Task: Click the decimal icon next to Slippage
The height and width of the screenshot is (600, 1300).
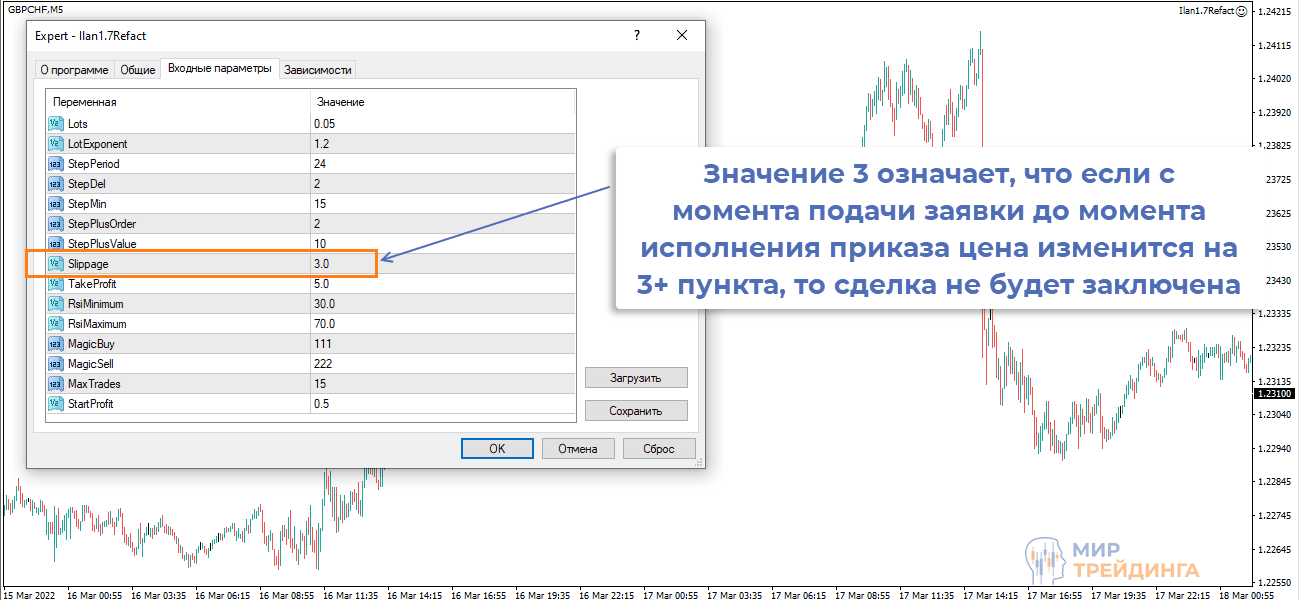Action: (55, 263)
